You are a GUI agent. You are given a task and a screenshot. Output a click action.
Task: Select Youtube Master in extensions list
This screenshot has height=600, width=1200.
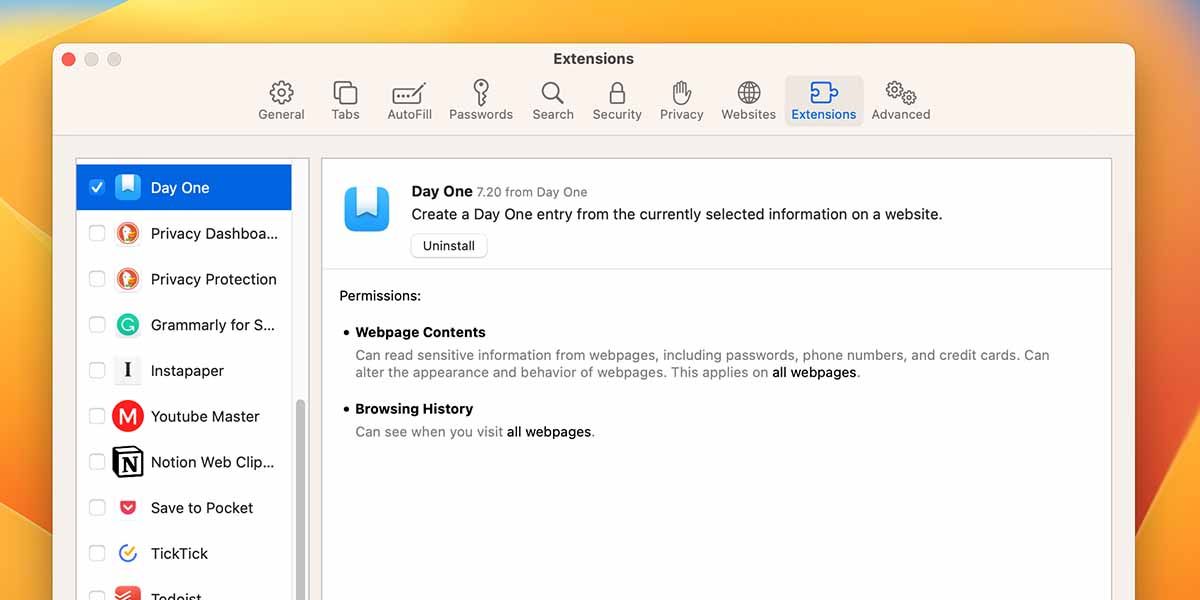click(x=205, y=416)
